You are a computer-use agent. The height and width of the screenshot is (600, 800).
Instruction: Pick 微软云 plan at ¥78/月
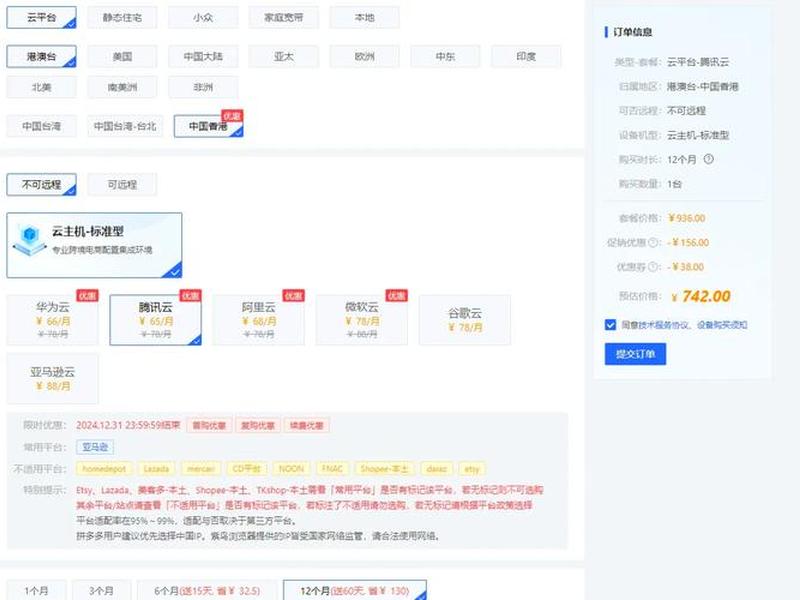pos(362,319)
